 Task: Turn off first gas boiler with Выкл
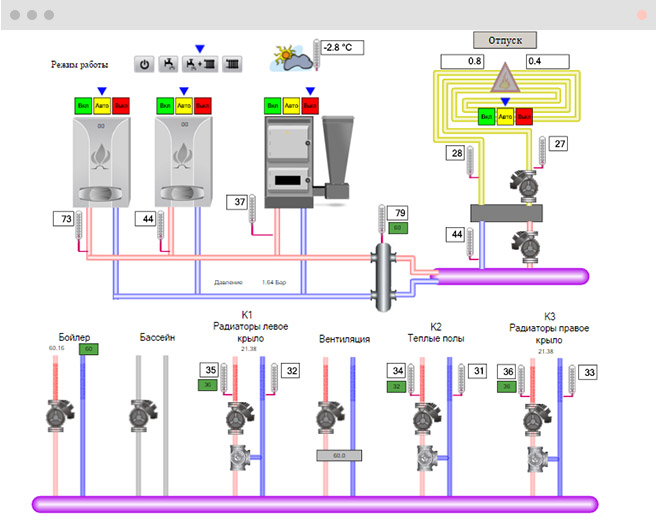(x=121, y=106)
